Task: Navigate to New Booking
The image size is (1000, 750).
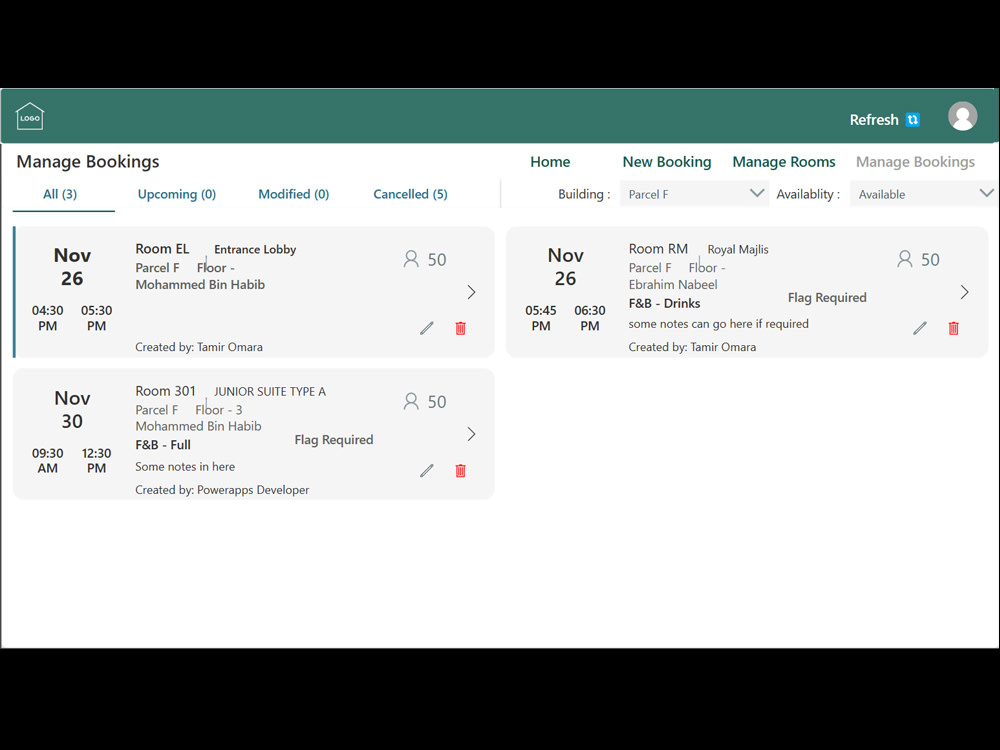Action: [666, 161]
